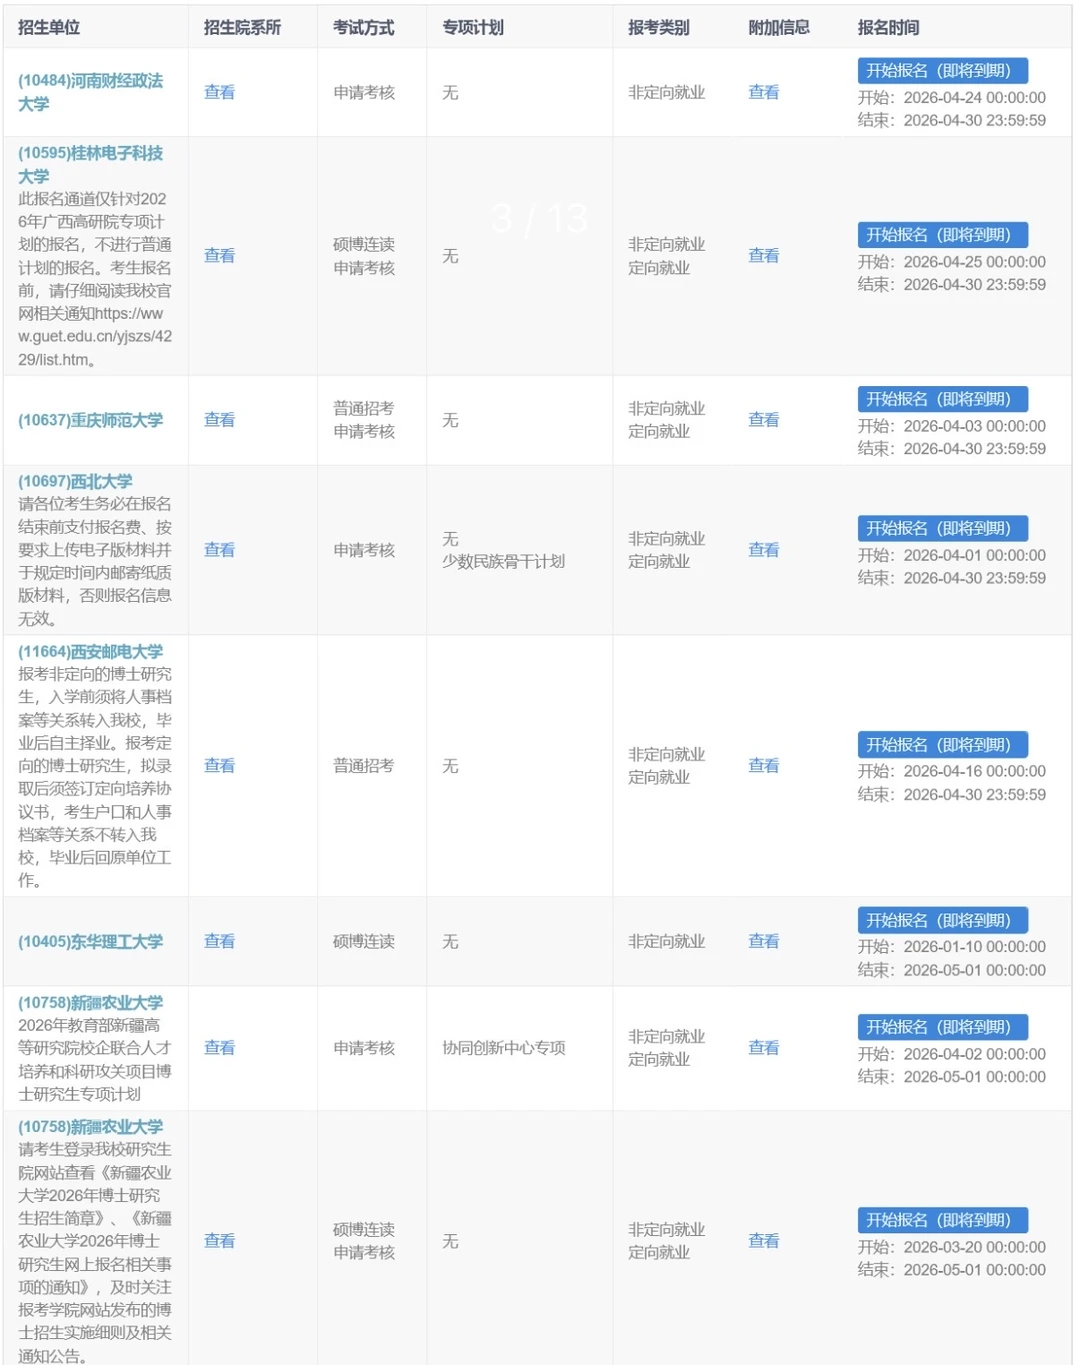Click 招生院所 查看 for 河南财经政法大学
The image size is (1080, 1365).
219,92
